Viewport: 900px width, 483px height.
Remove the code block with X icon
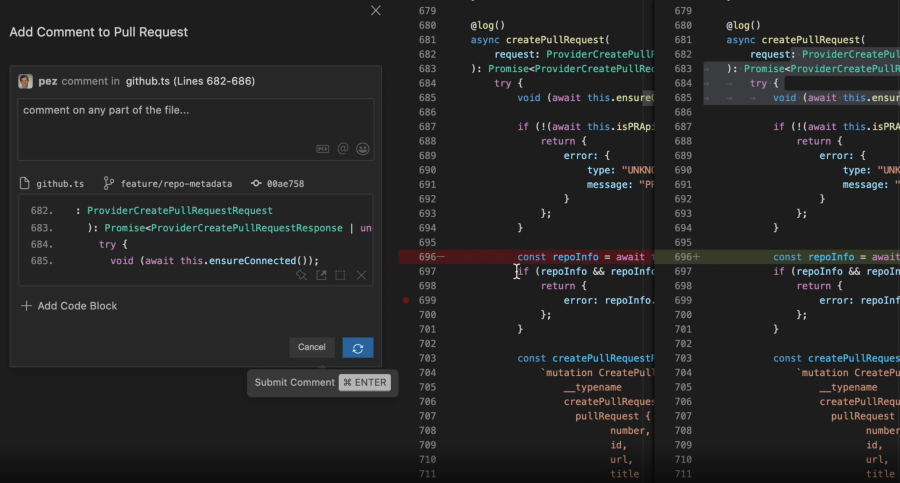pos(361,275)
